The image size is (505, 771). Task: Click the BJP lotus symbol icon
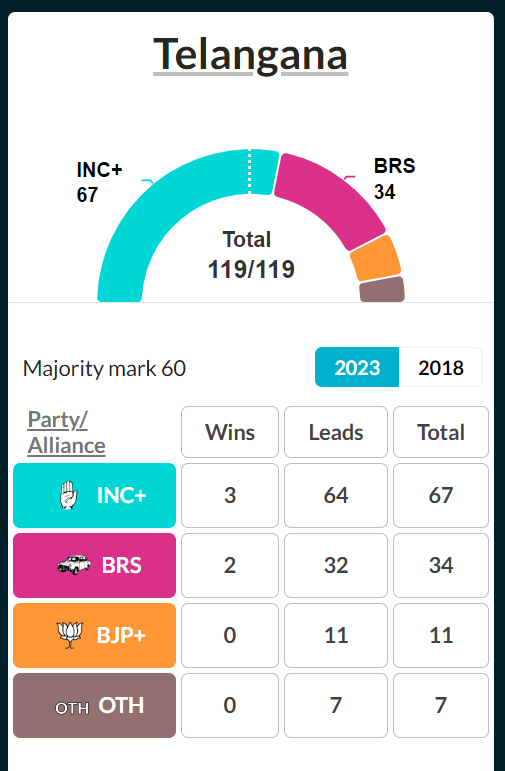pyautogui.click(x=70, y=635)
